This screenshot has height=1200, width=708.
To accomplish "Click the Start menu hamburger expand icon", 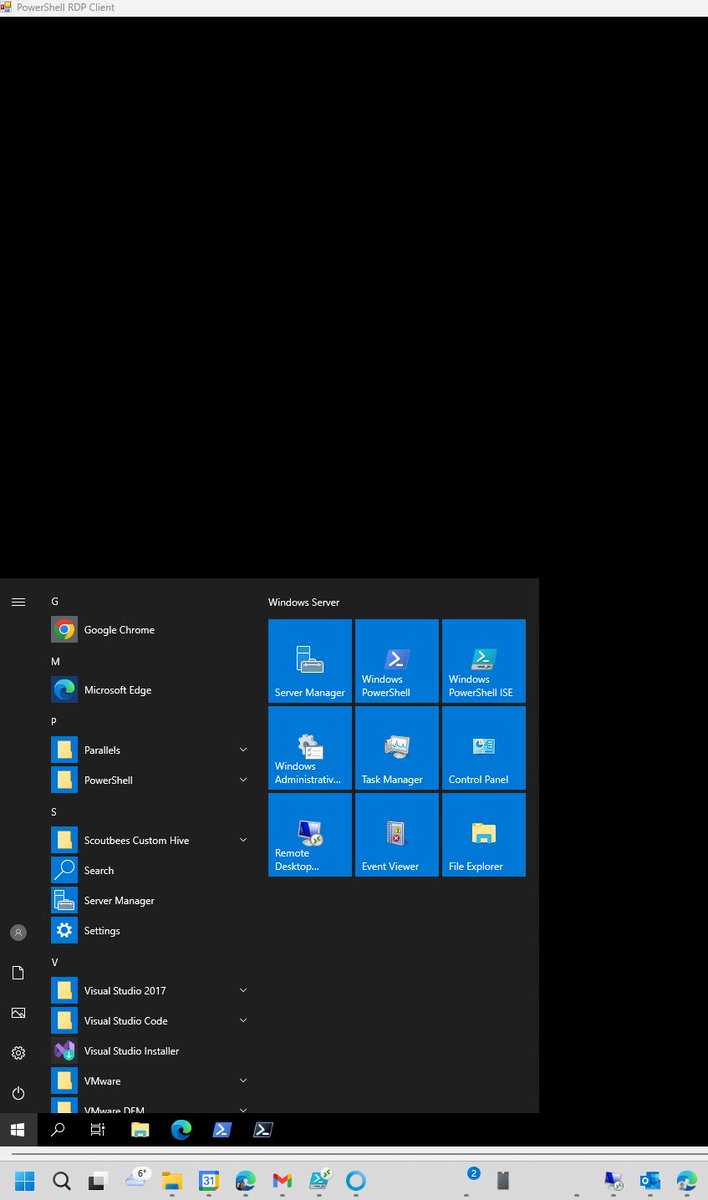I will (x=18, y=602).
